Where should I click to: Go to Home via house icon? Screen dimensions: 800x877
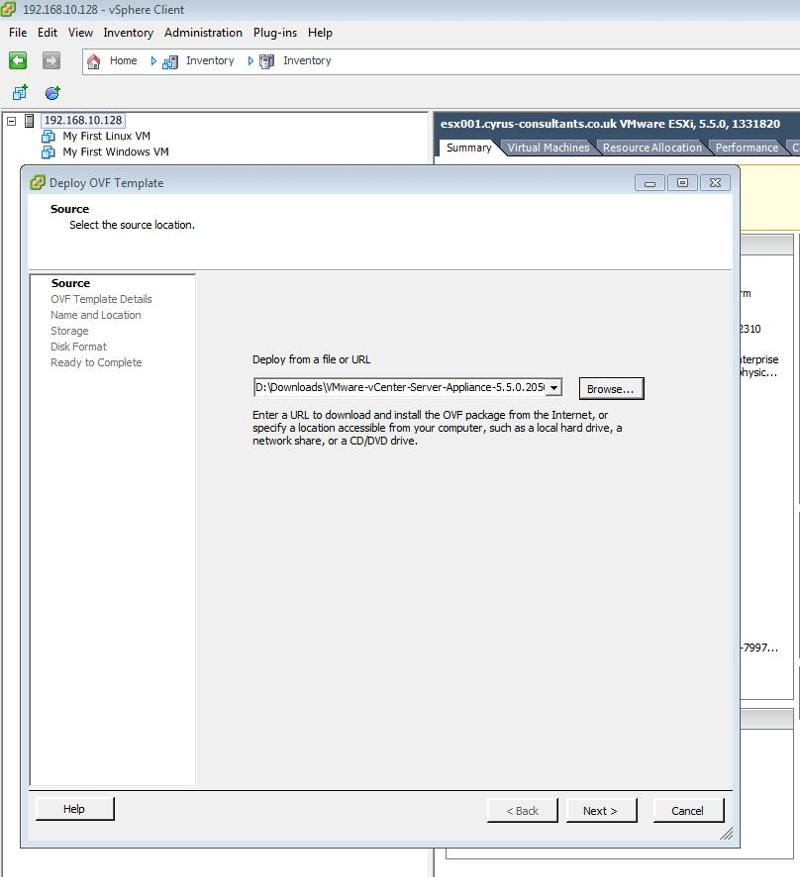(93, 61)
